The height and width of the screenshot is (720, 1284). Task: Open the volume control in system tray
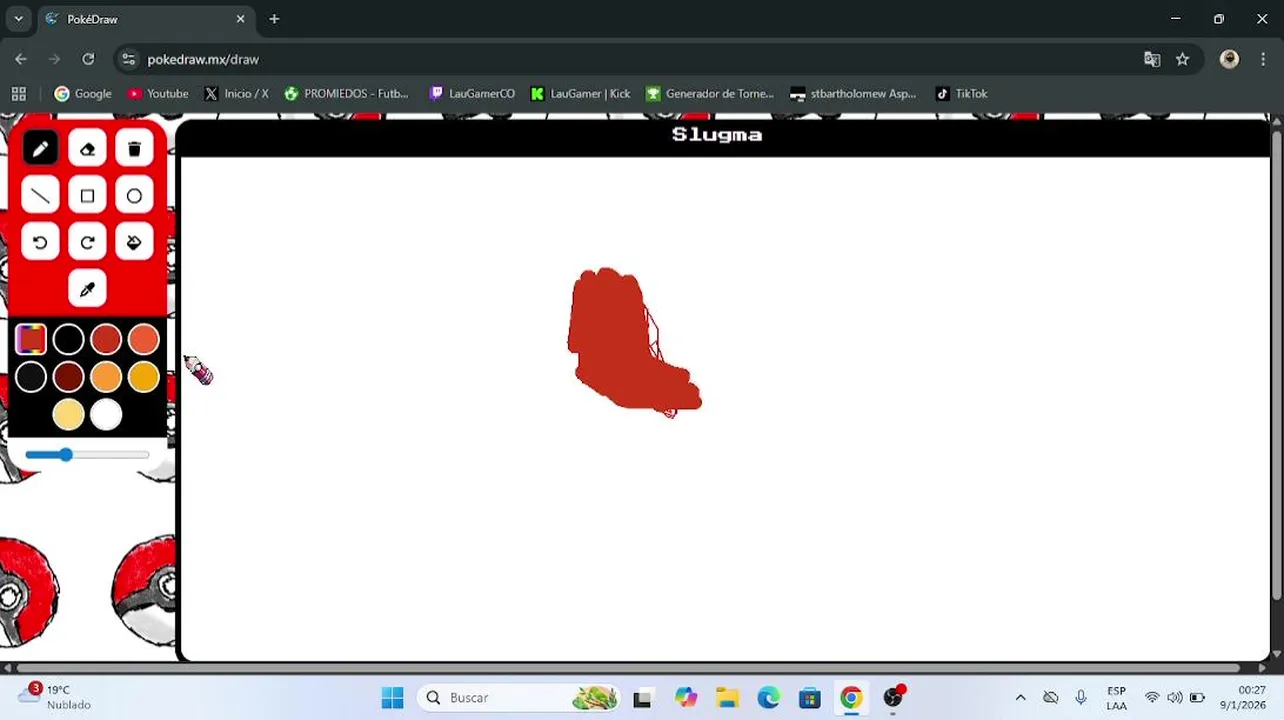tap(1175, 698)
